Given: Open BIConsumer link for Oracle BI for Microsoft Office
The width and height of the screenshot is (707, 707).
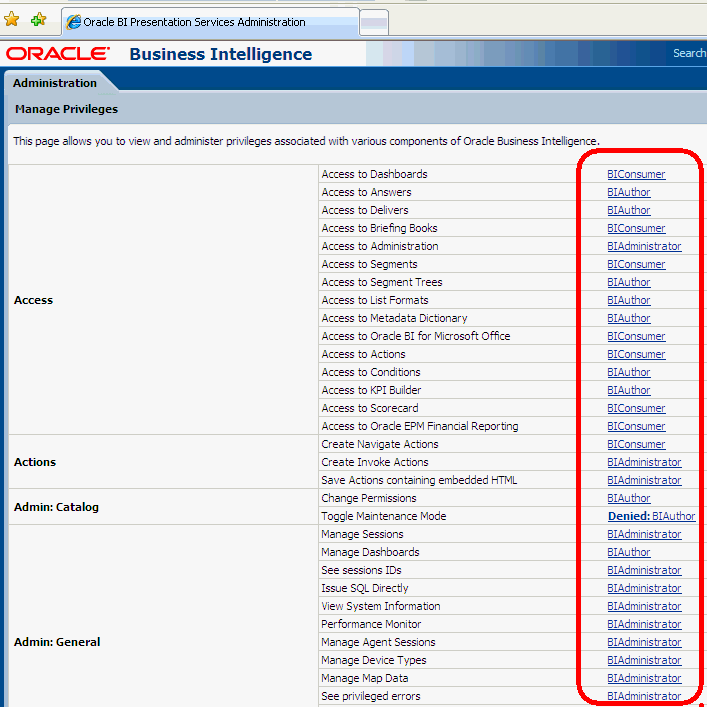Looking at the screenshot, I should [x=636, y=336].
